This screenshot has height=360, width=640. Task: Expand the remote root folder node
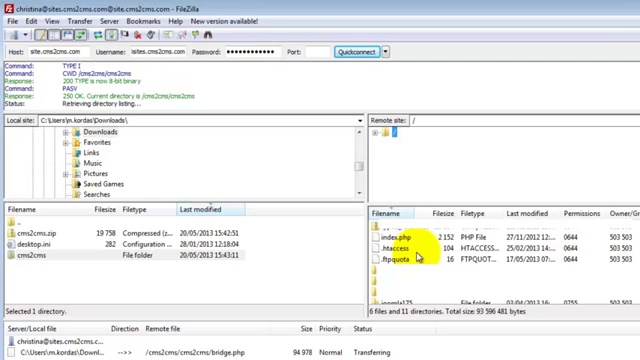(375, 133)
